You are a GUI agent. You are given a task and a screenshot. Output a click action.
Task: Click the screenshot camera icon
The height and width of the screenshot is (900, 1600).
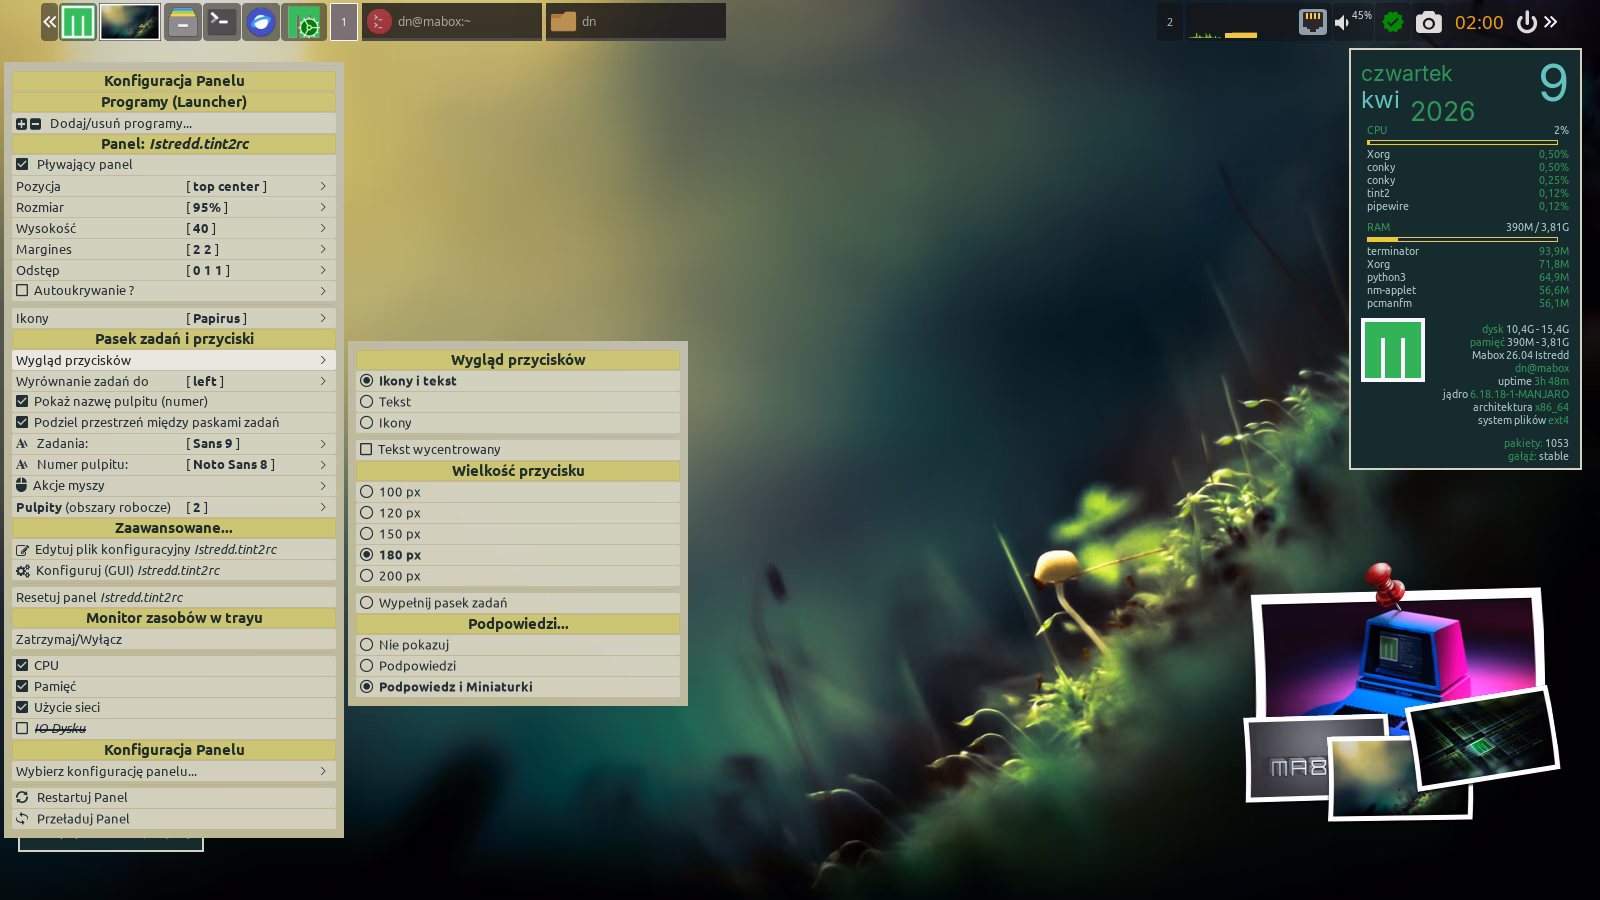1428,22
